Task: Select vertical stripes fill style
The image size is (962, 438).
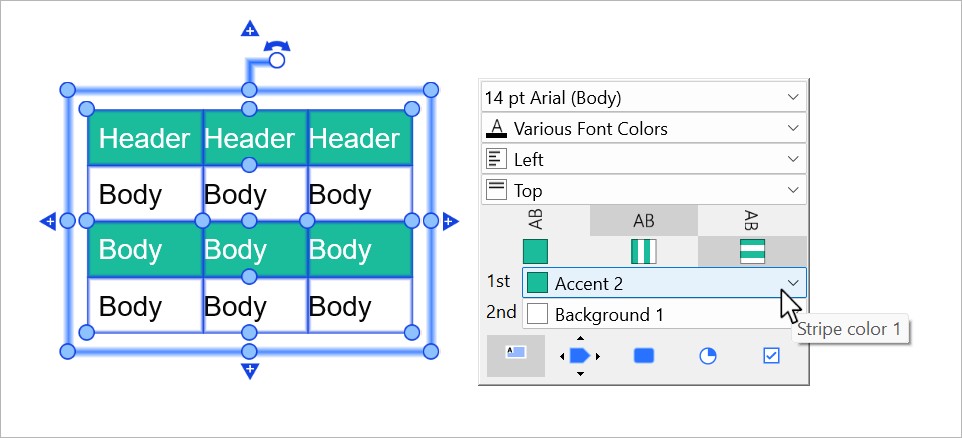Action: 643,251
